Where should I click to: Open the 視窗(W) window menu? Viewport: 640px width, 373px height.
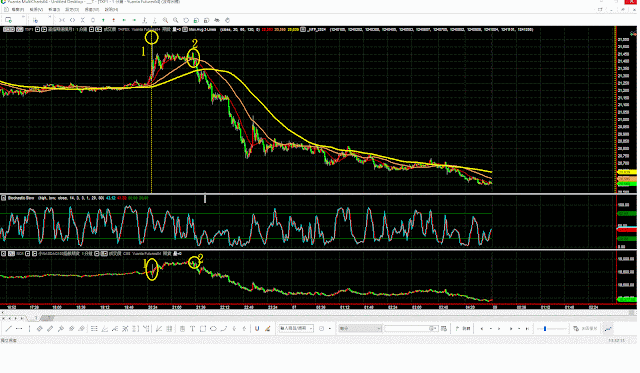tap(91, 9)
